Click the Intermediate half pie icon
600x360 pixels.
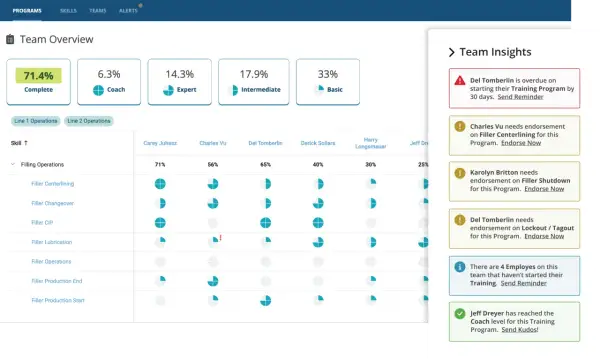click(x=233, y=90)
